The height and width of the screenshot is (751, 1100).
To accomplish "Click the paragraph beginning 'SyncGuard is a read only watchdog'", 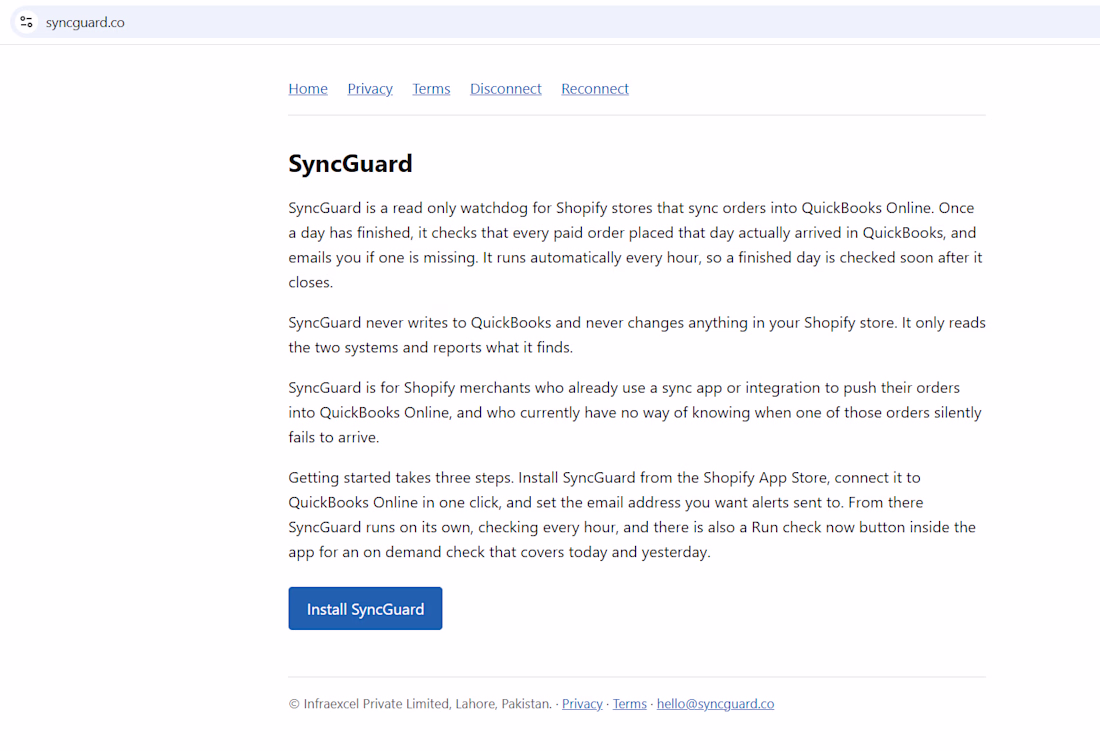I will 636,245.
